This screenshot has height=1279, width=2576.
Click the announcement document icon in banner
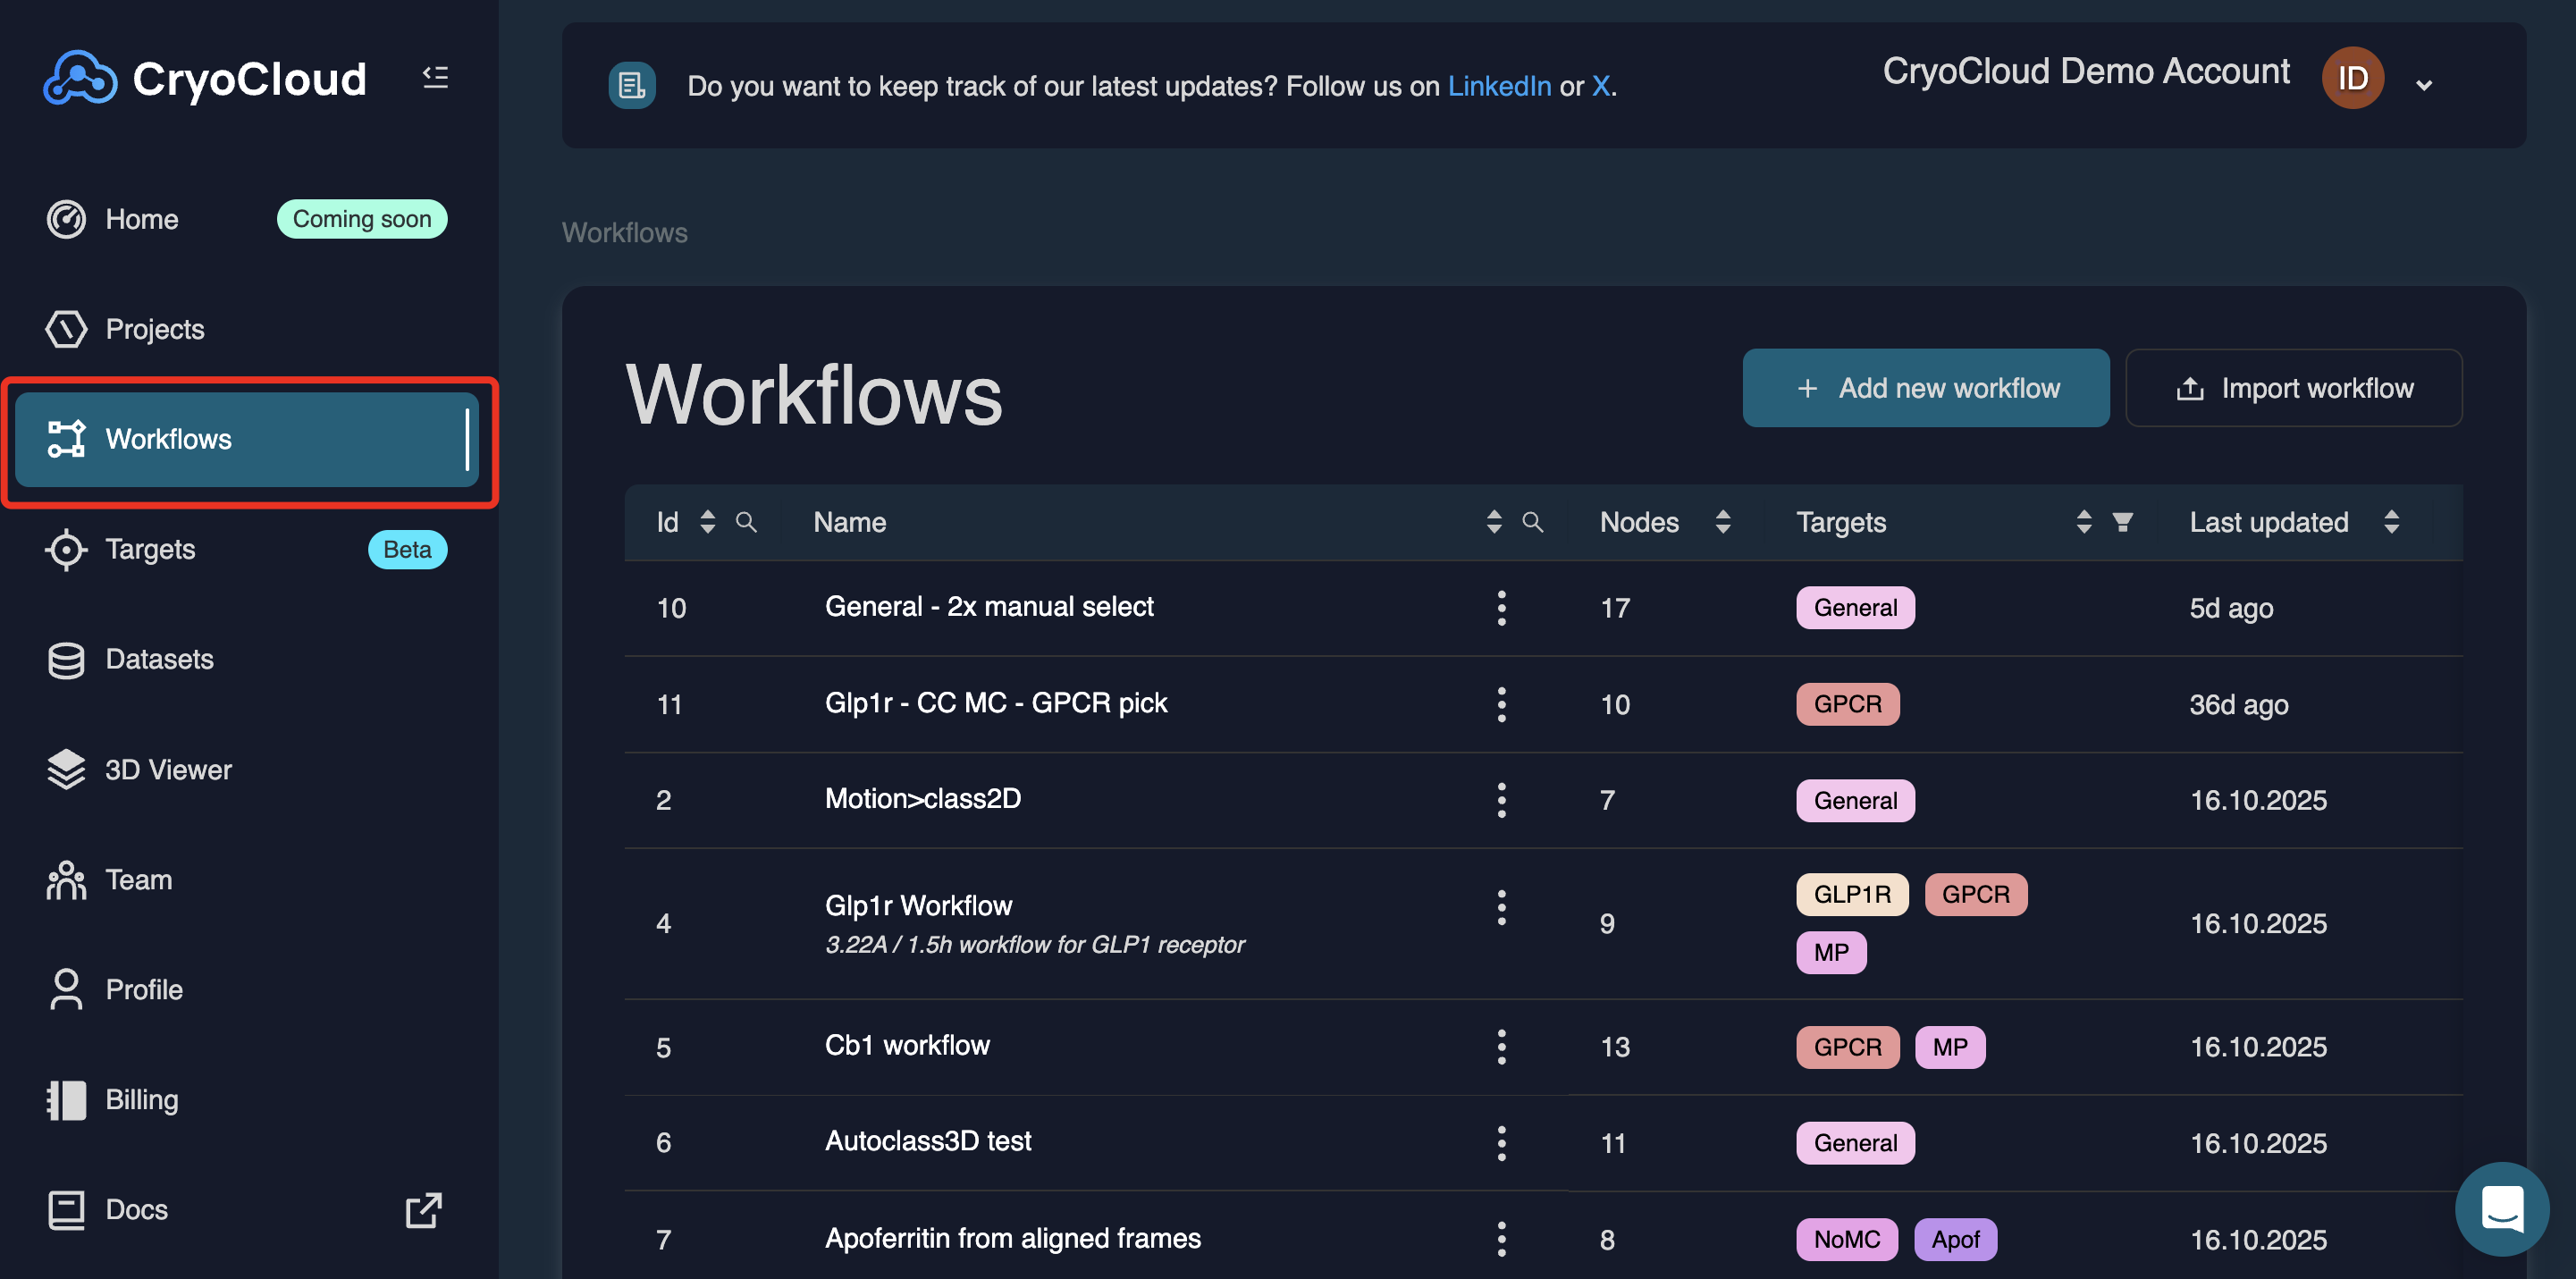(631, 86)
